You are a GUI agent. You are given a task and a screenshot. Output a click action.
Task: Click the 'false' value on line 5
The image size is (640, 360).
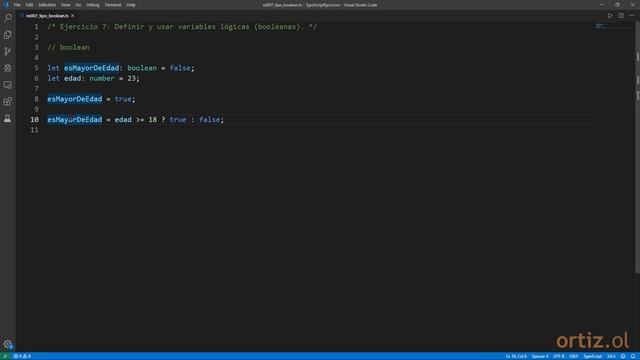[180, 68]
